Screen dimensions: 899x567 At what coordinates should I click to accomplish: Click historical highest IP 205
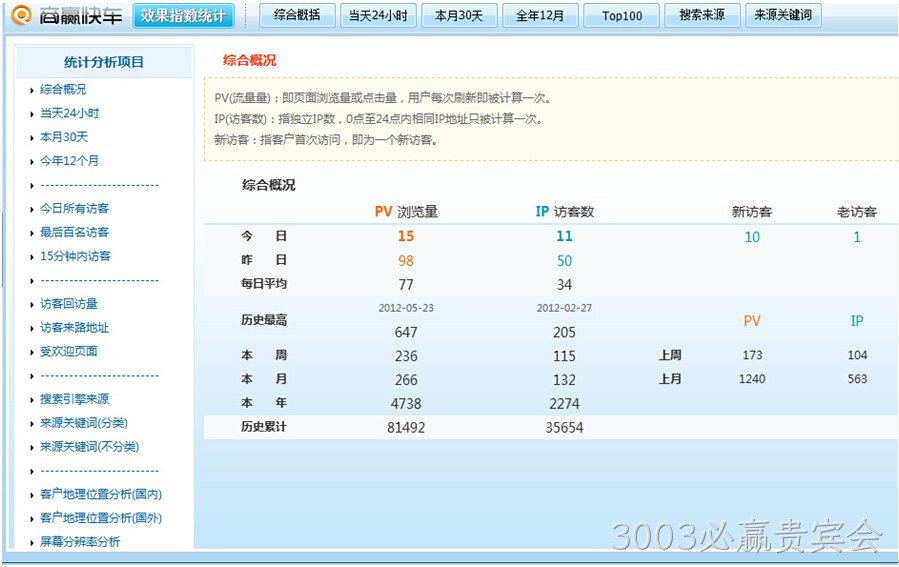point(564,333)
